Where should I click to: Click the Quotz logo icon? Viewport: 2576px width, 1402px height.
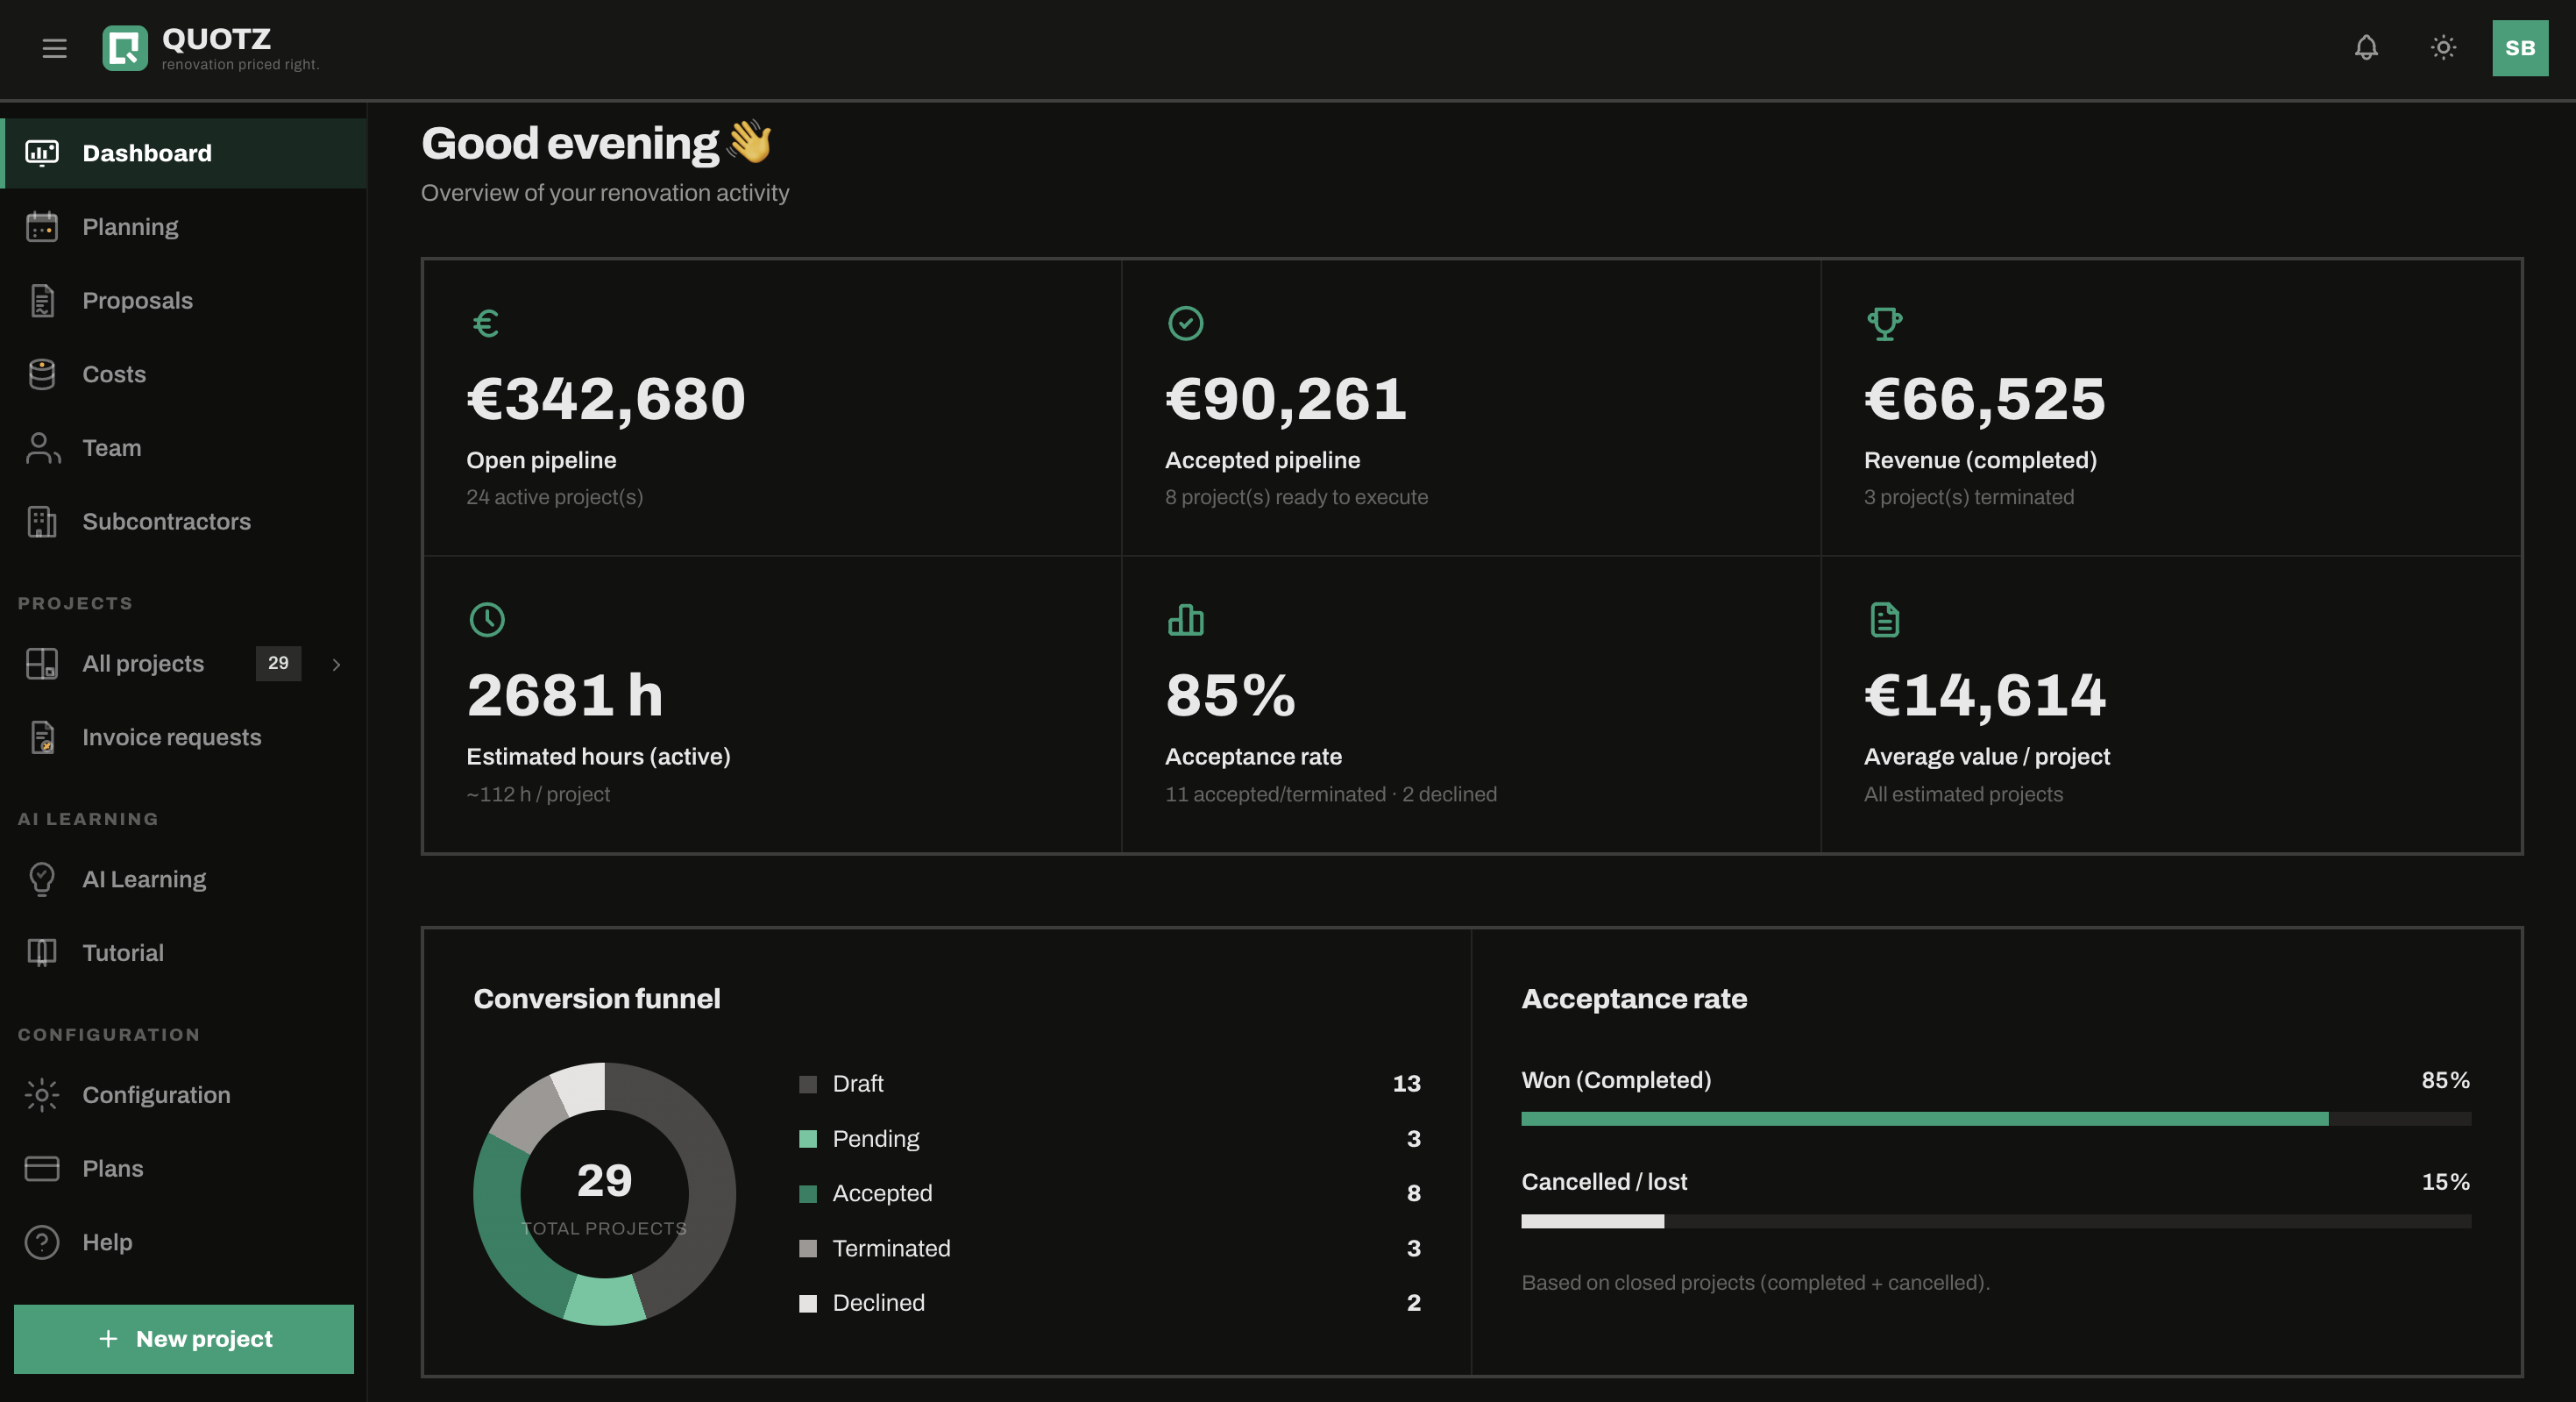(125, 48)
